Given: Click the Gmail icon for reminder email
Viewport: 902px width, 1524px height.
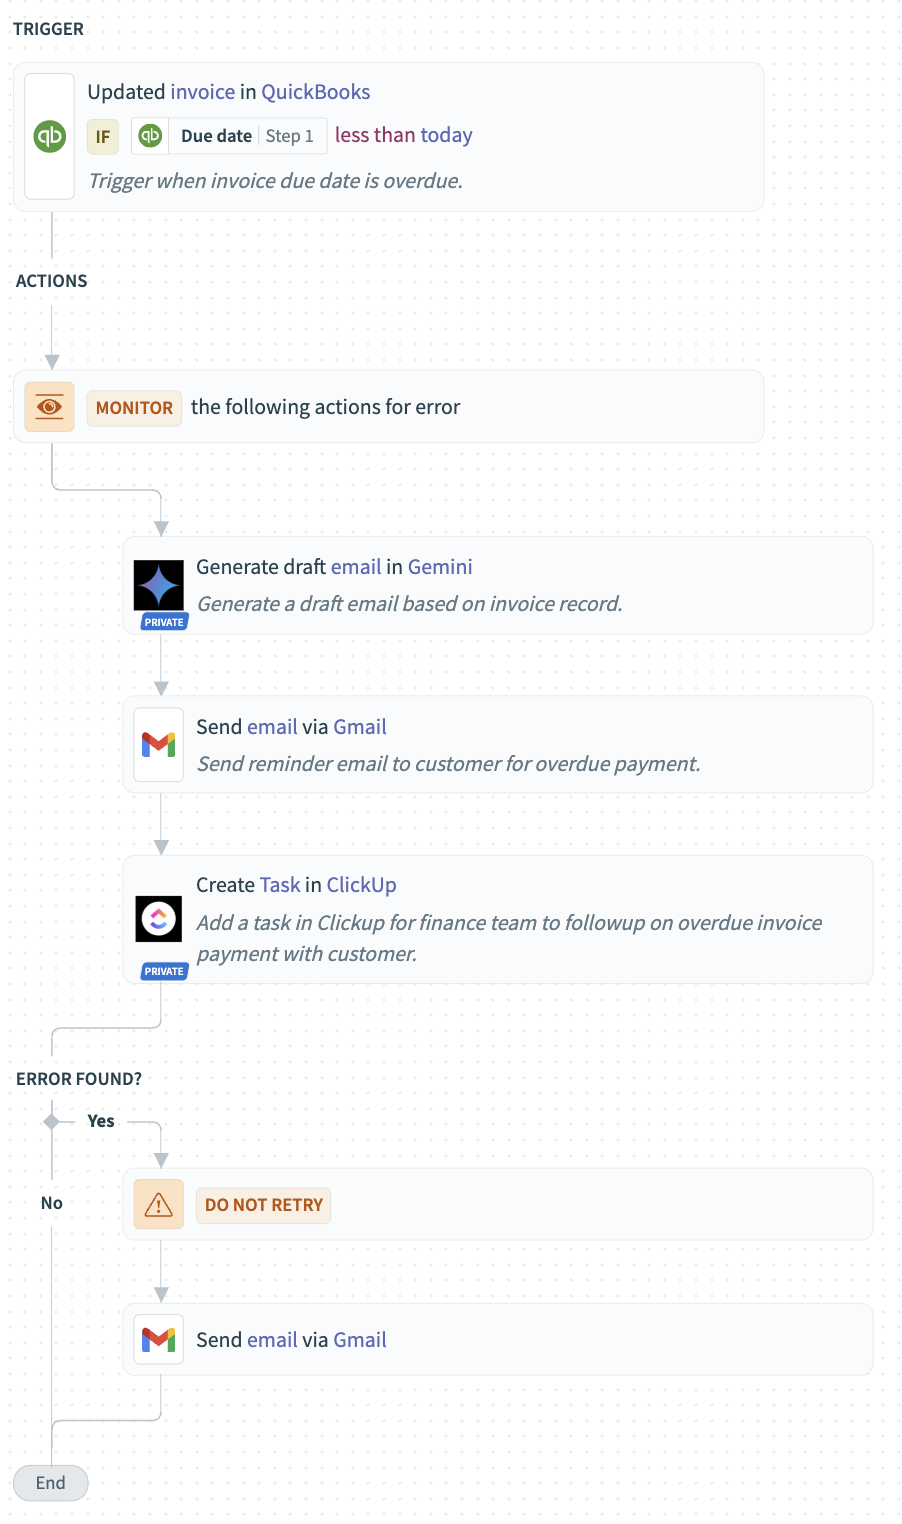Looking at the screenshot, I should 159,745.
